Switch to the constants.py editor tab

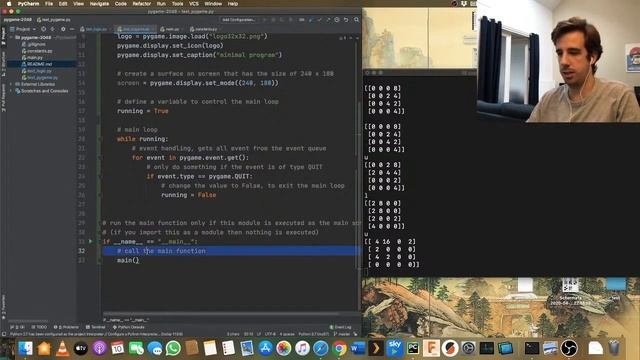coord(205,29)
